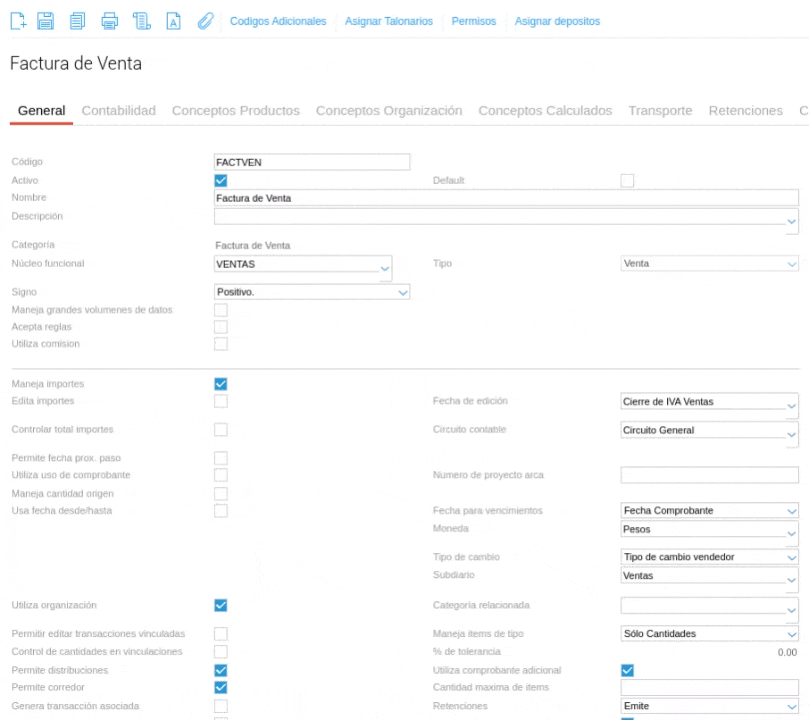This screenshot has height=720, width=809.
Task: Open the Asignar Talonarios option
Action: point(388,22)
